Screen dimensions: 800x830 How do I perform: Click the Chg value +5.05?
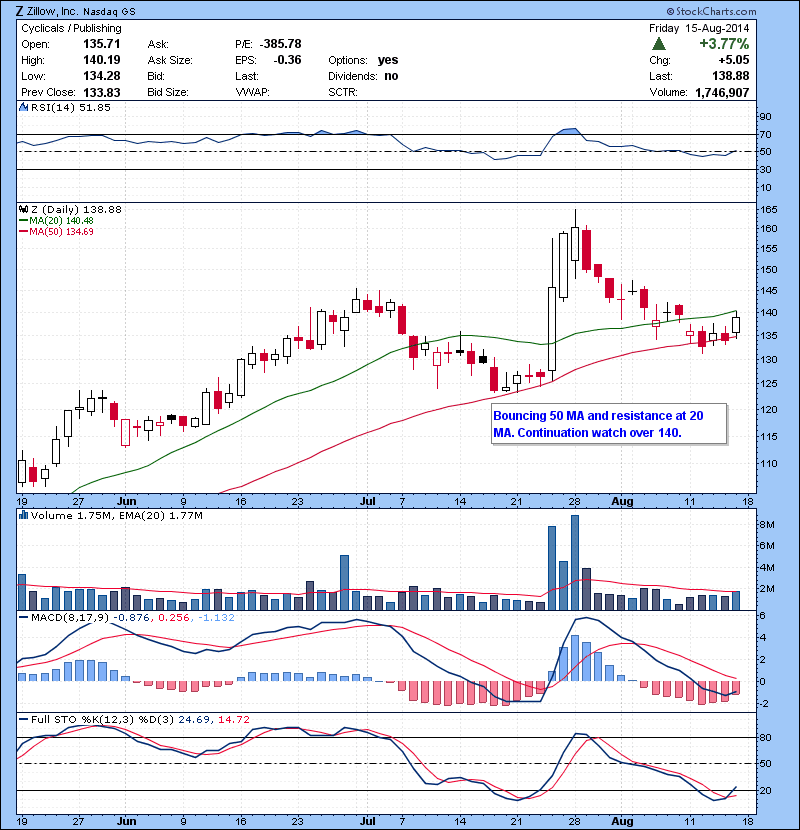734,60
